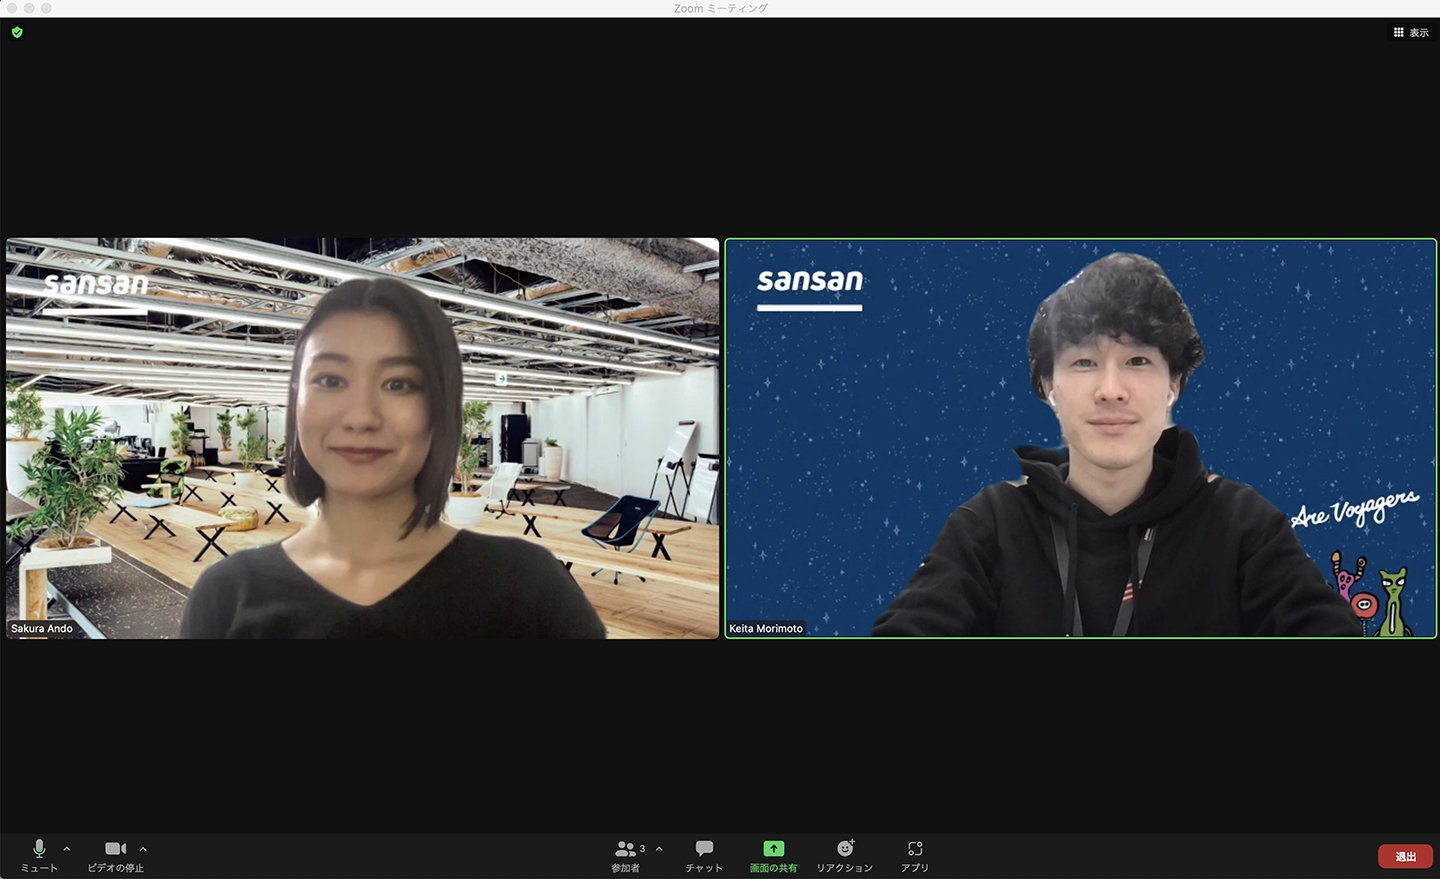Click the grid icon next to 表示

tap(1398, 33)
